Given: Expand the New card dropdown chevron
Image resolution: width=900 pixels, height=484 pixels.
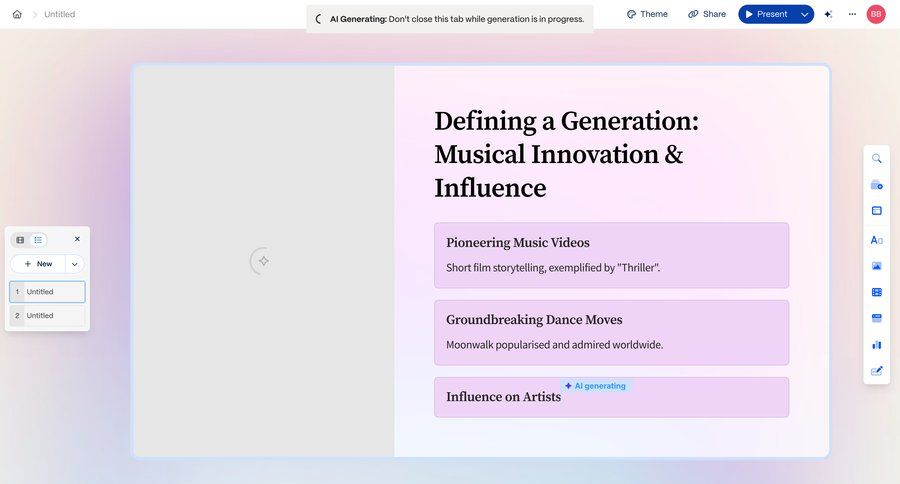Looking at the screenshot, I should [75, 264].
